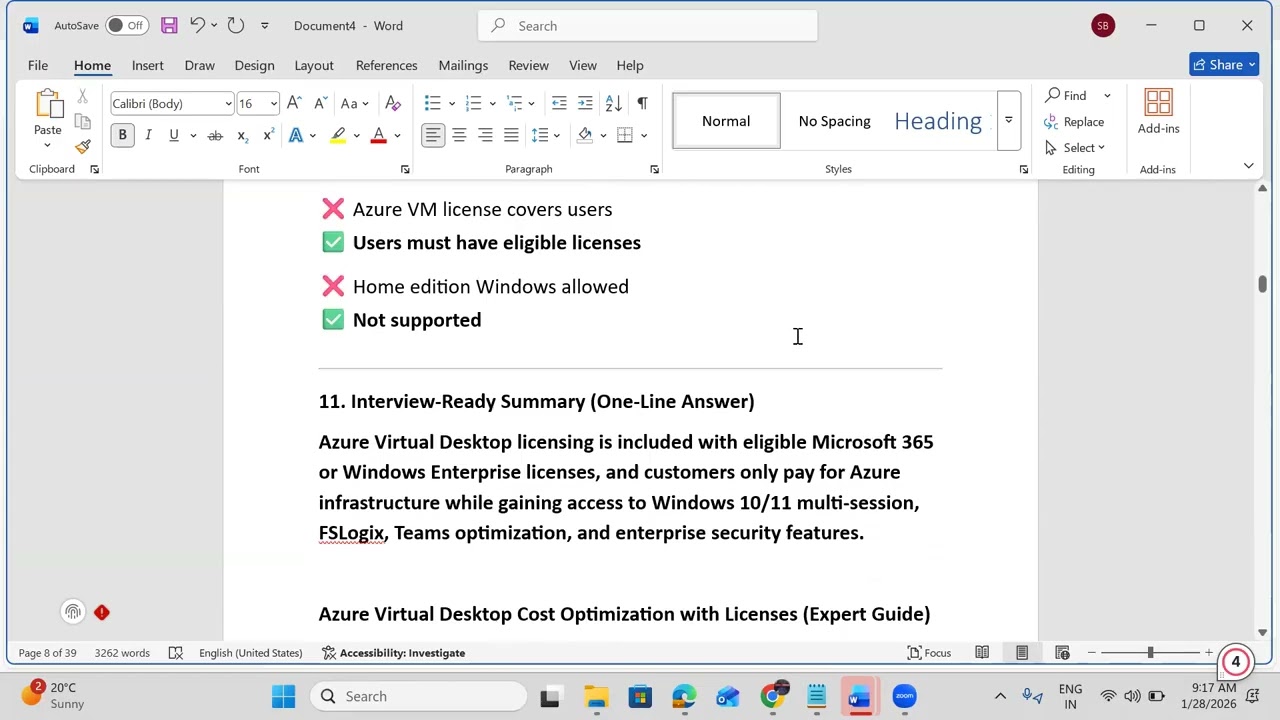Toggle Focus mode in status bar

pos(929,653)
